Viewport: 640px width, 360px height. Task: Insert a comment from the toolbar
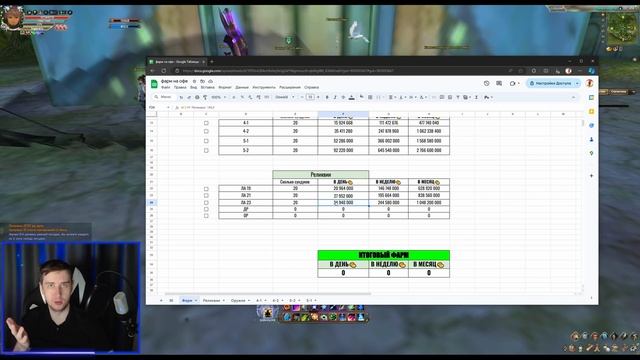pos(442,97)
